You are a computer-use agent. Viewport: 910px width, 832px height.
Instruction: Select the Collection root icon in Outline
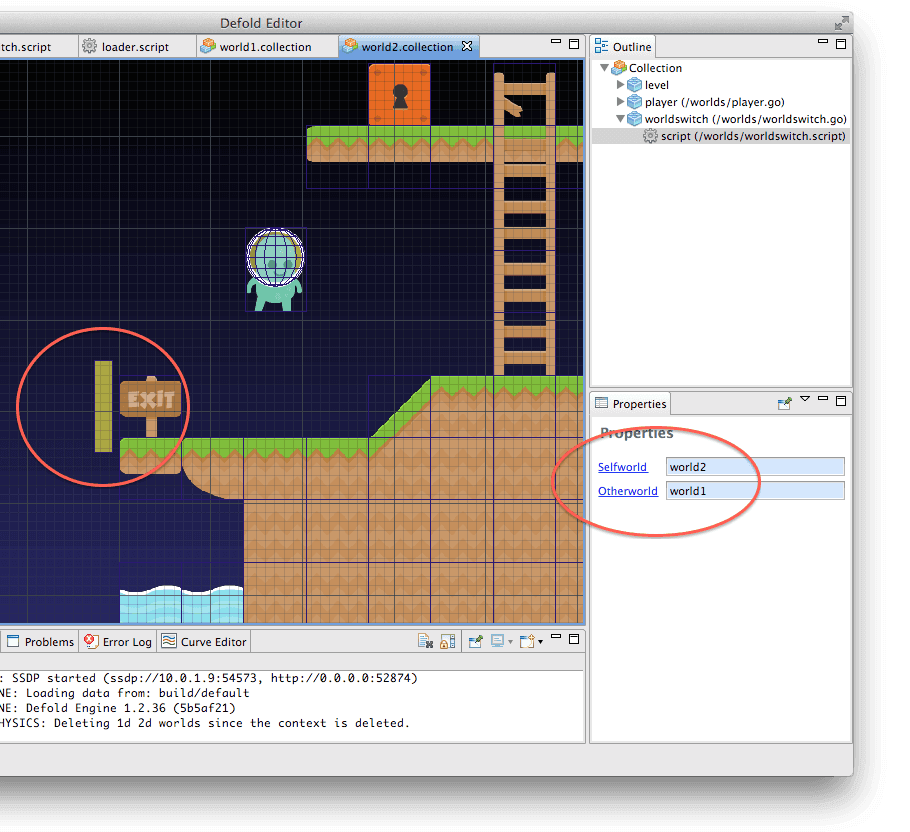point(619,68)
